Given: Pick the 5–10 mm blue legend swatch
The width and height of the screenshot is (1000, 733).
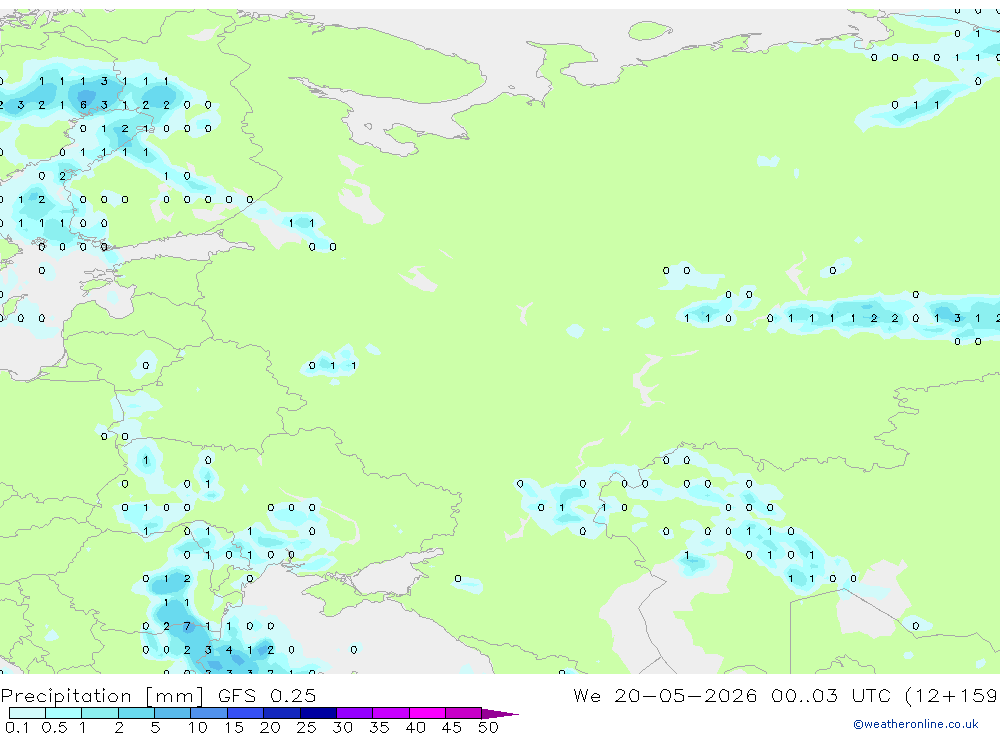Looking at the screenshot, I should point(172,713).
